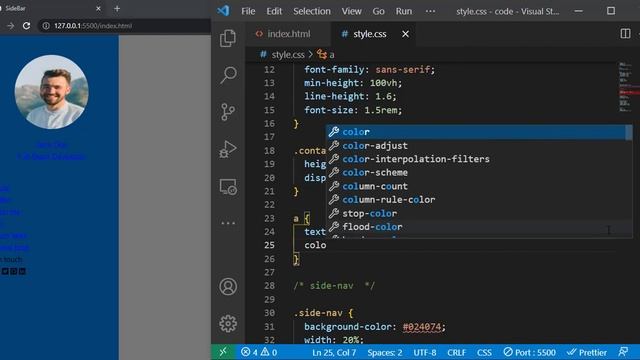Click the VS Code logo icon
The width and height of the screenshot is (640, 360).
223,11
